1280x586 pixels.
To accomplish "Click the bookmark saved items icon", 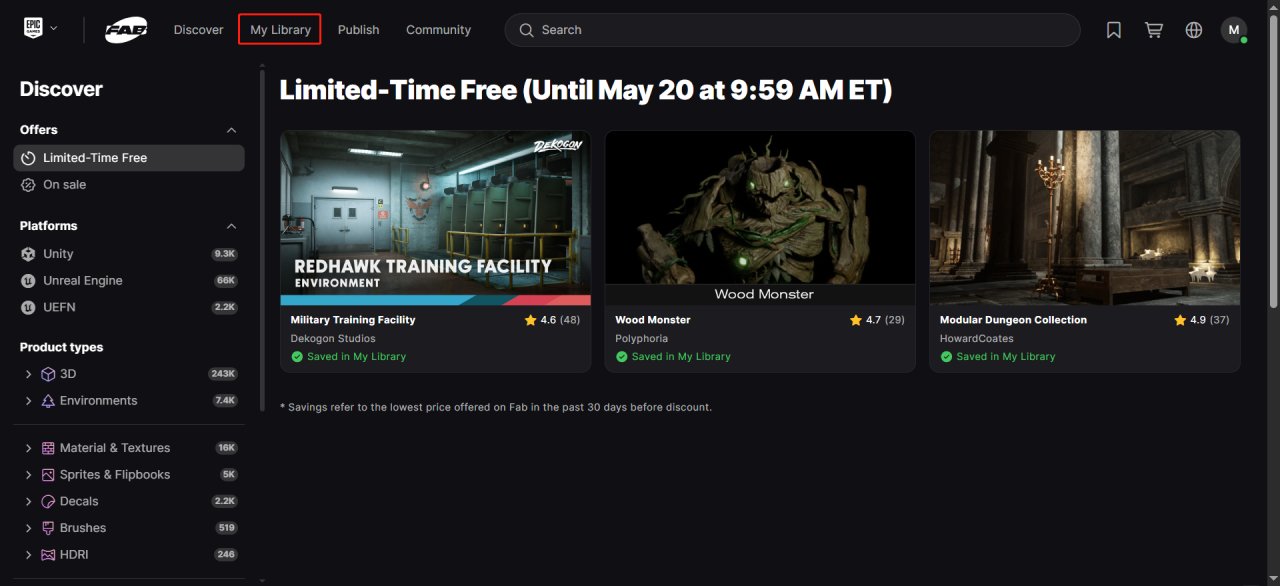I will pos(1114,30).
